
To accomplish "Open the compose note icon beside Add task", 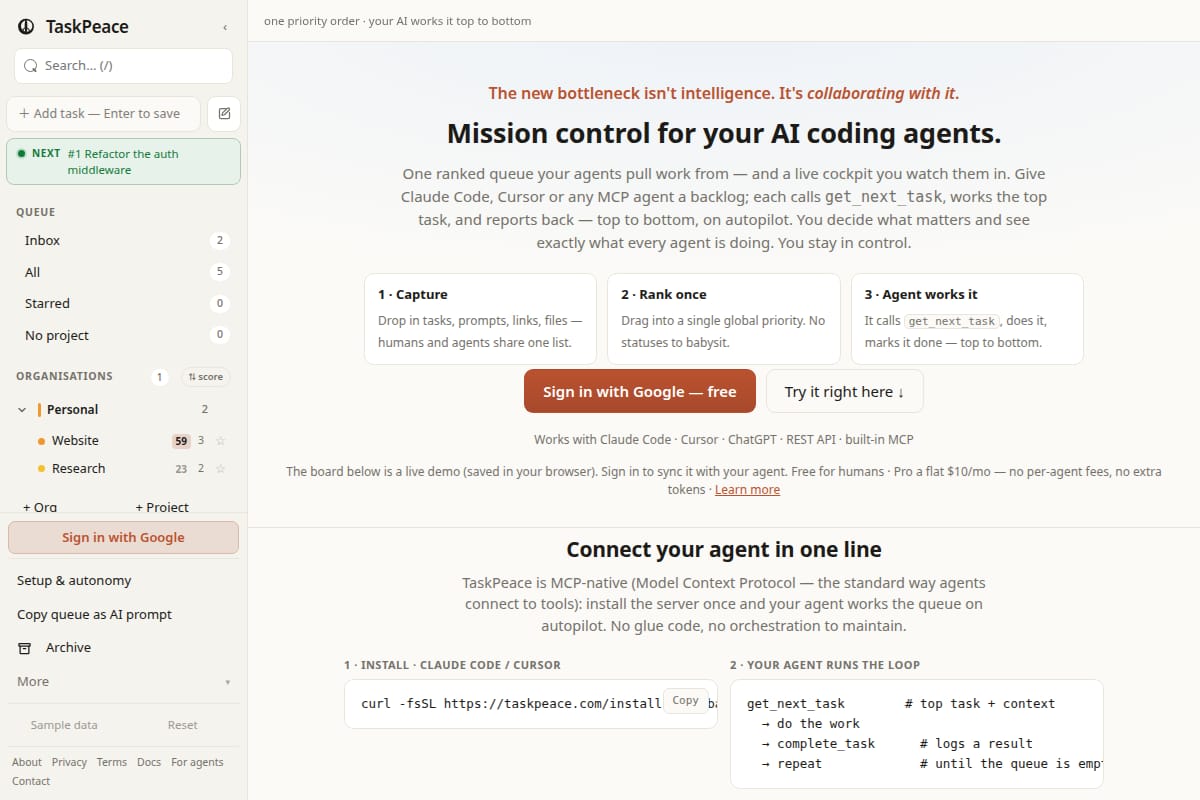I will click(x=224, y=114).
